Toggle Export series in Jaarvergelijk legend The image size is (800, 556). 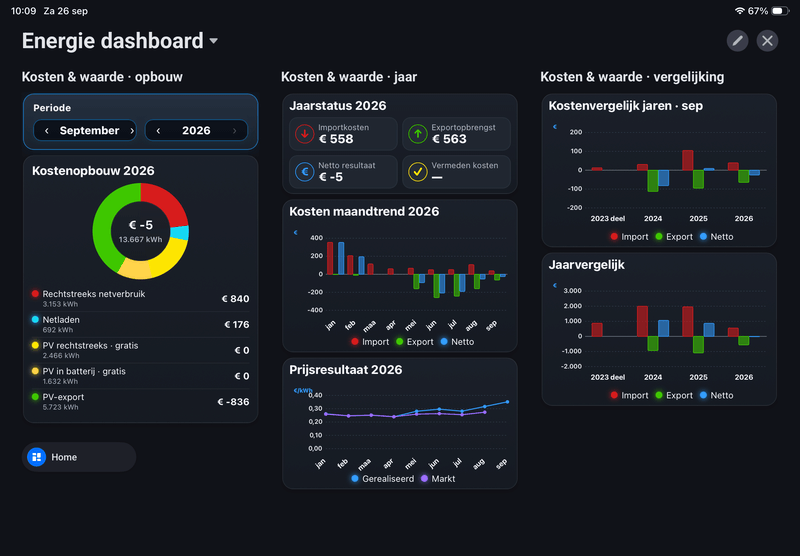coord(674,395)
